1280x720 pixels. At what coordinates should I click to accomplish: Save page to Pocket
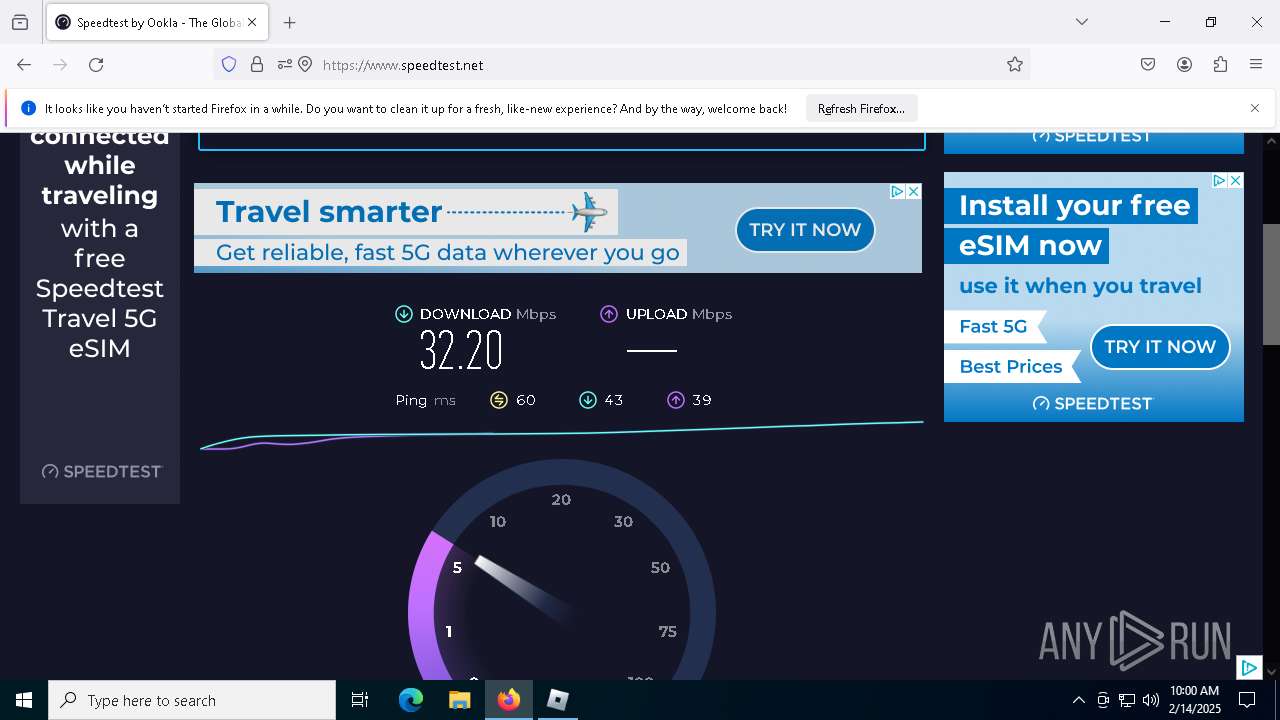pos(1148,65)
